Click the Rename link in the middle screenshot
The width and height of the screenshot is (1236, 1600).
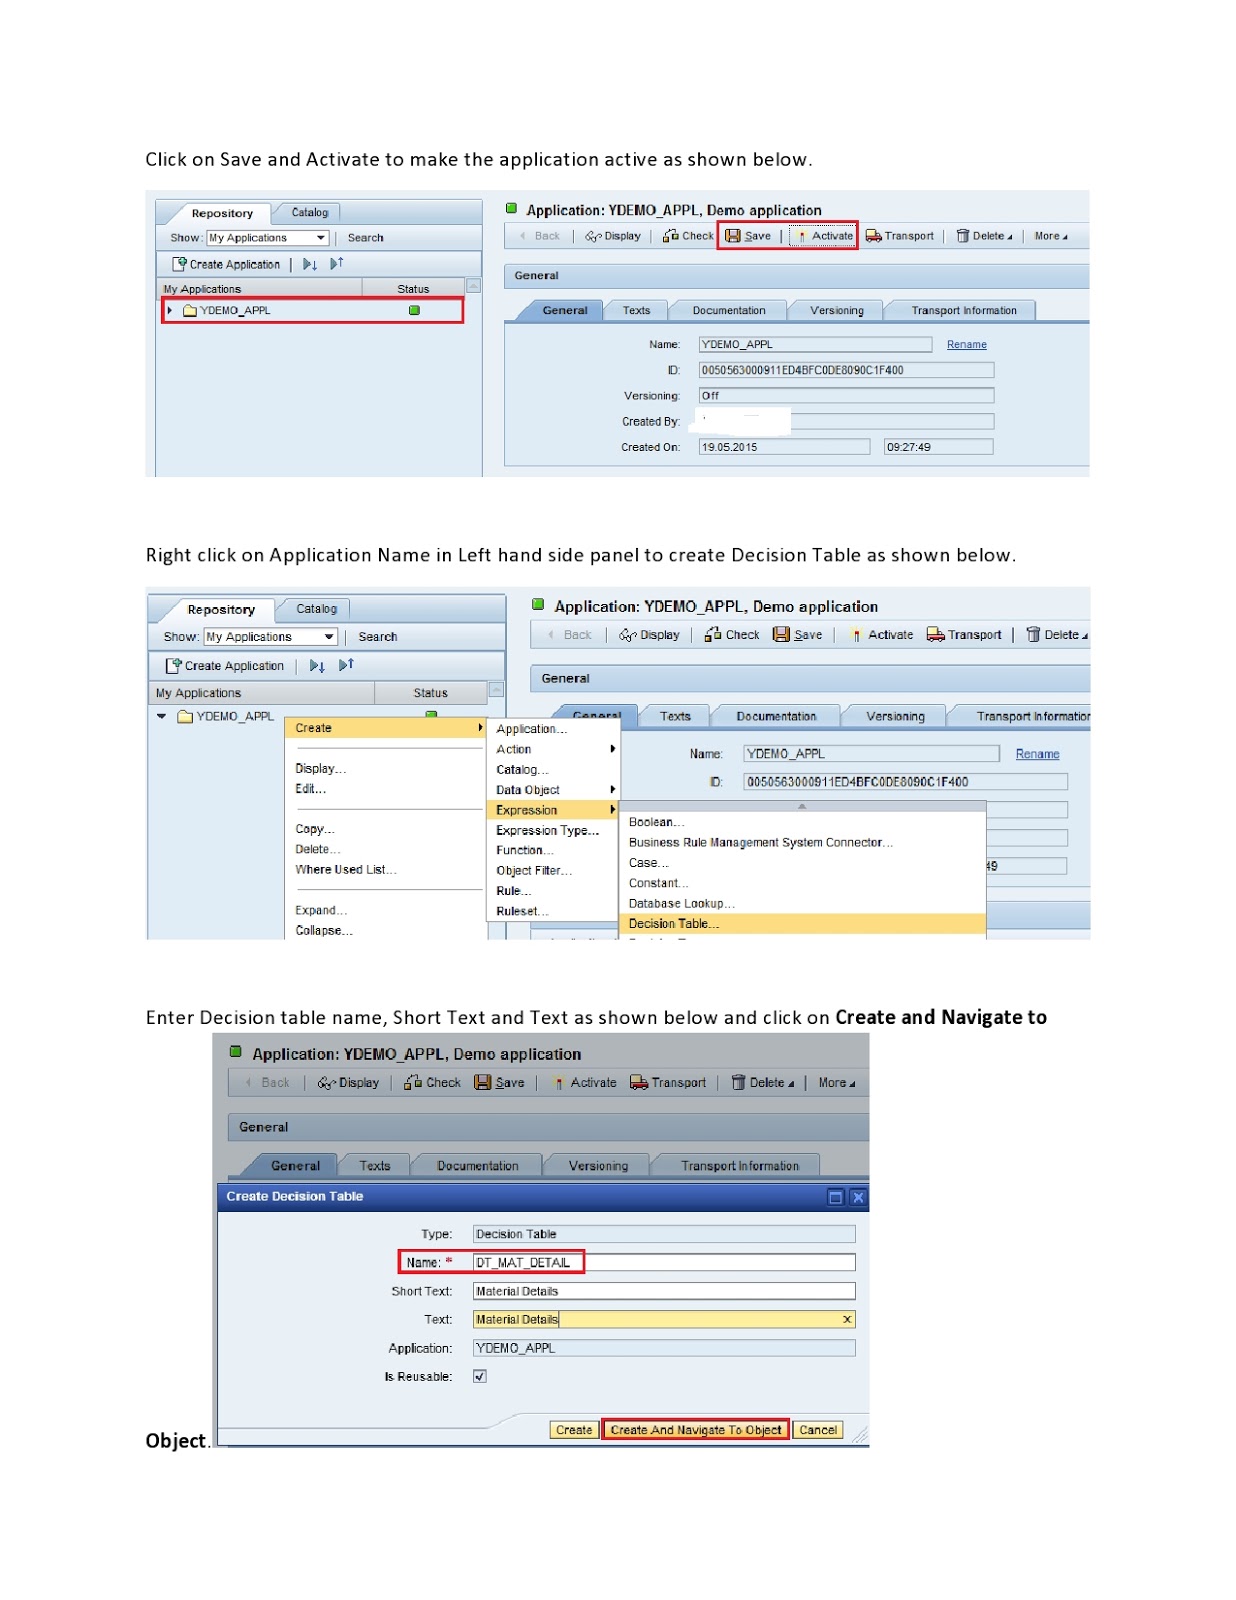(x=1037, y=754)
